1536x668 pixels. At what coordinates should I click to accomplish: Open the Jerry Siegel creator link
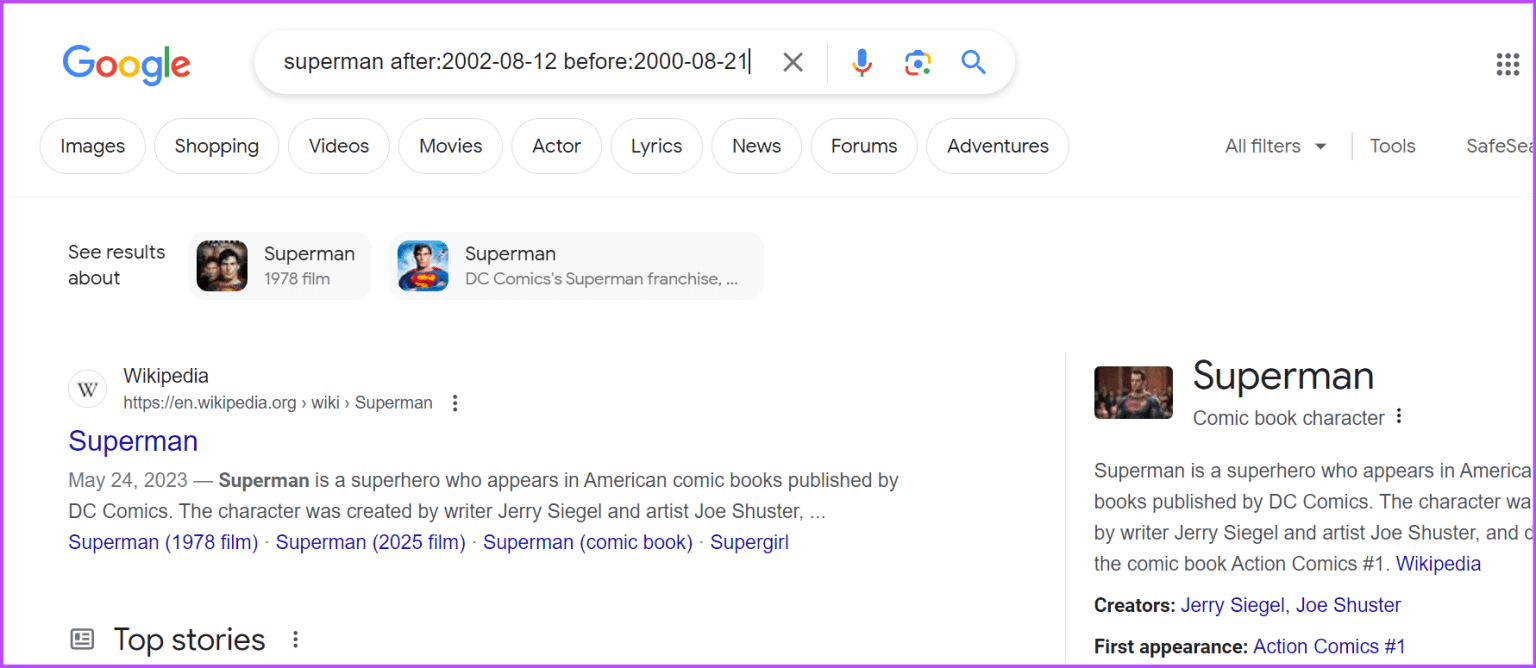point(1232,604)
